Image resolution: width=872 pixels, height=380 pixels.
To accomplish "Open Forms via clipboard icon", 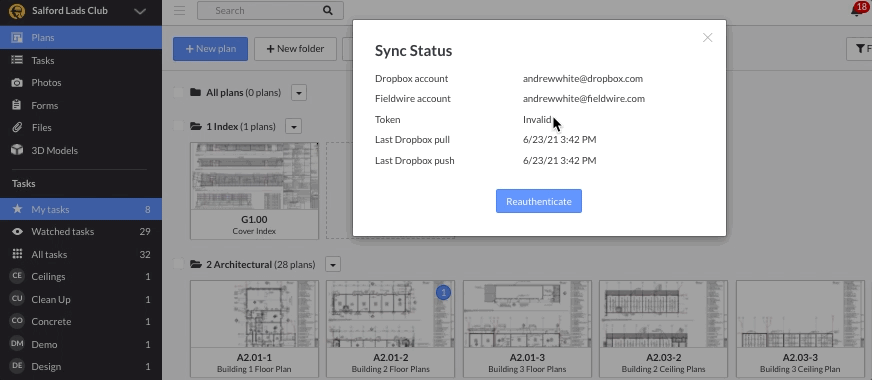I will click(17, 105).
